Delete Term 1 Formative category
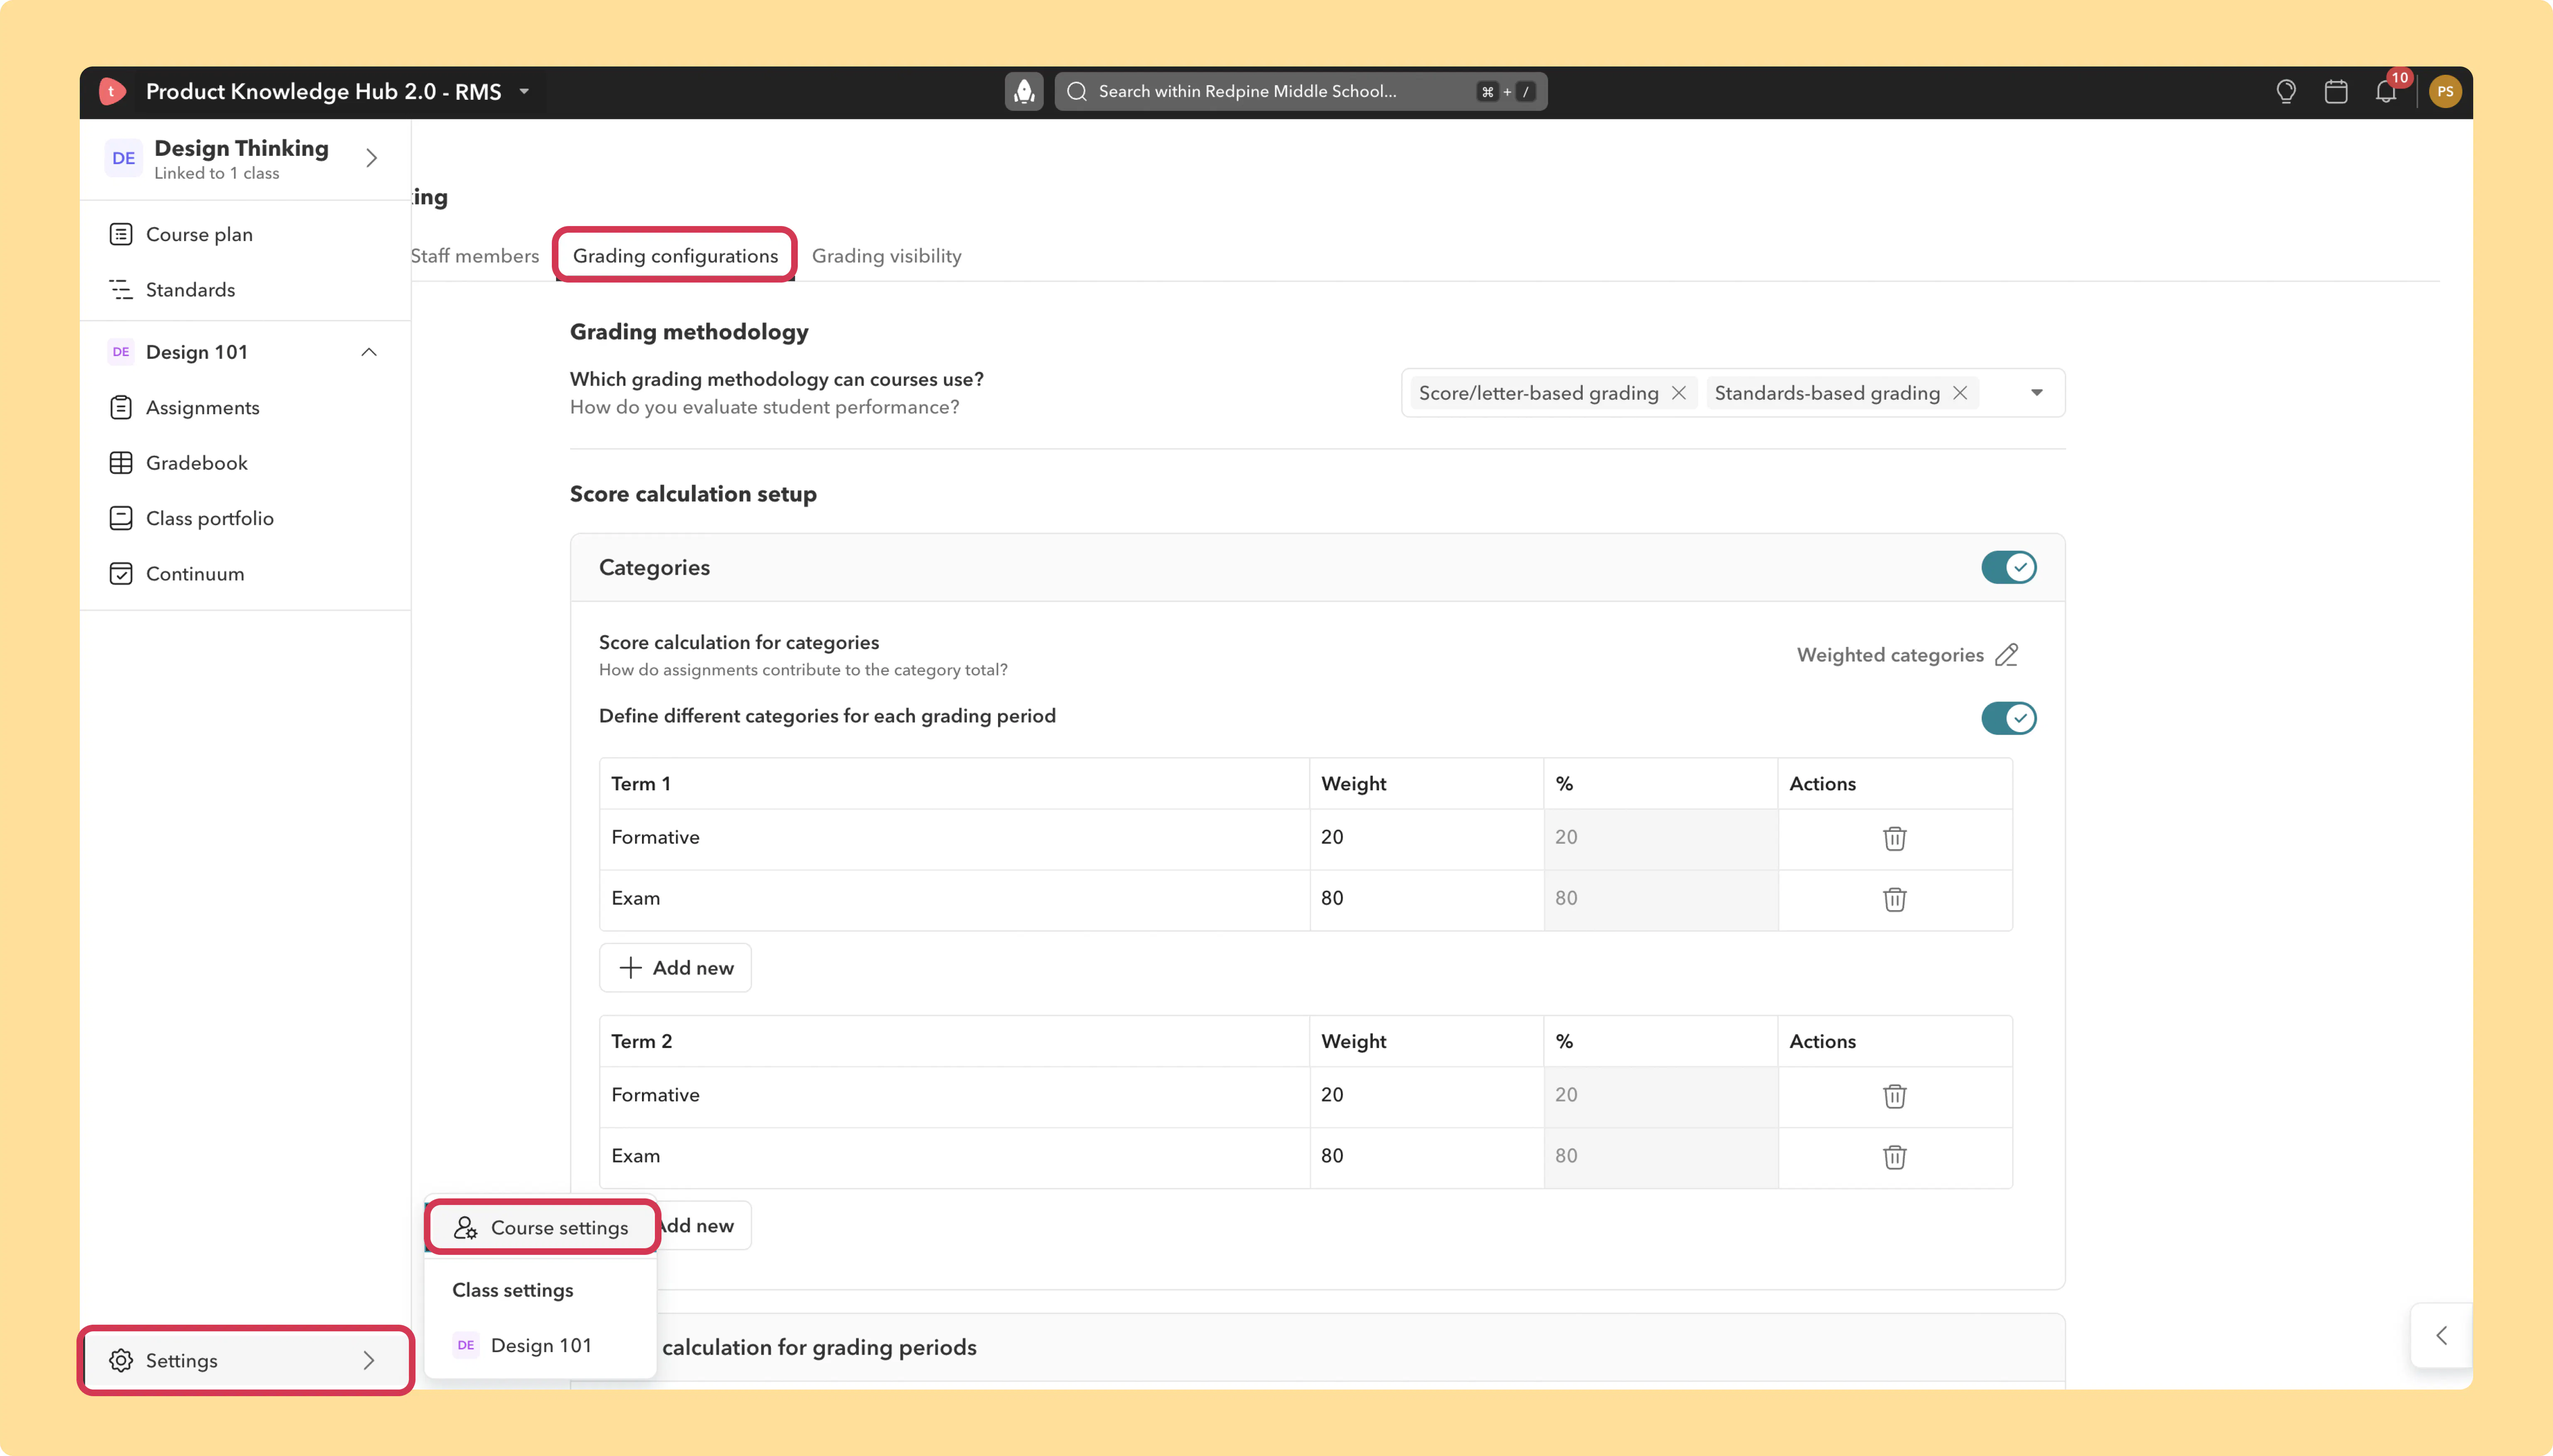Screen dimensions: 2553x1456 point(1894,838)
